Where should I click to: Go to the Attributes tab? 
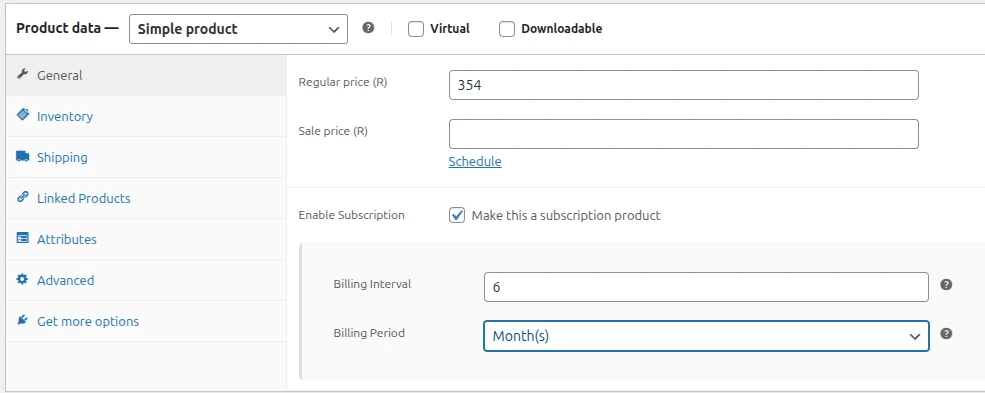coord(146,239)
